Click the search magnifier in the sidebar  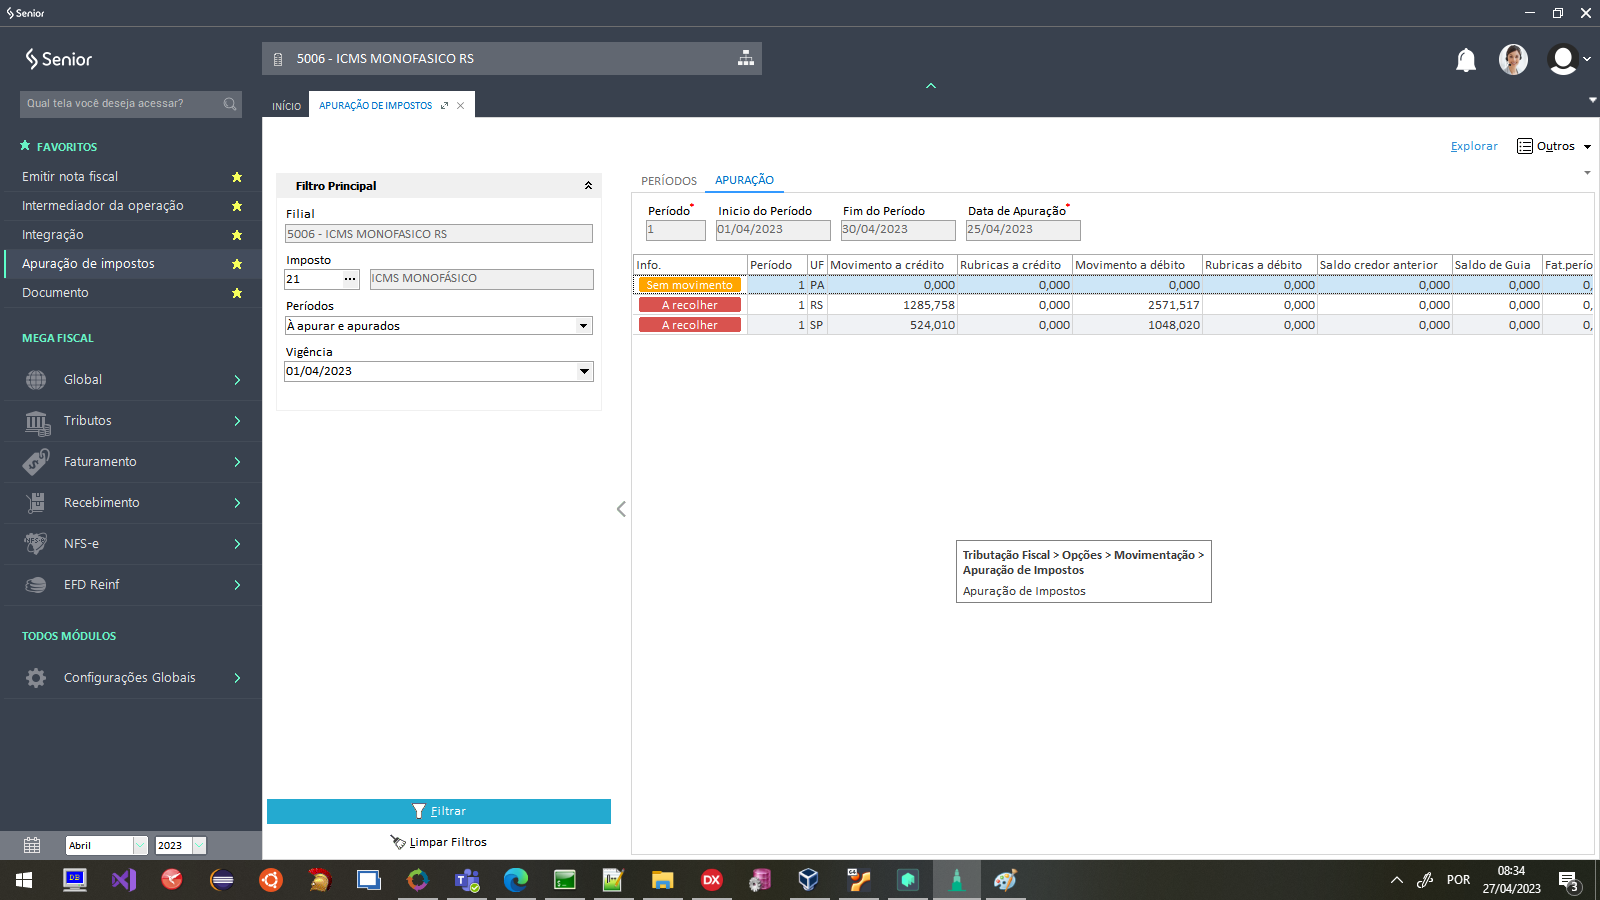click(x=230, y=104)
